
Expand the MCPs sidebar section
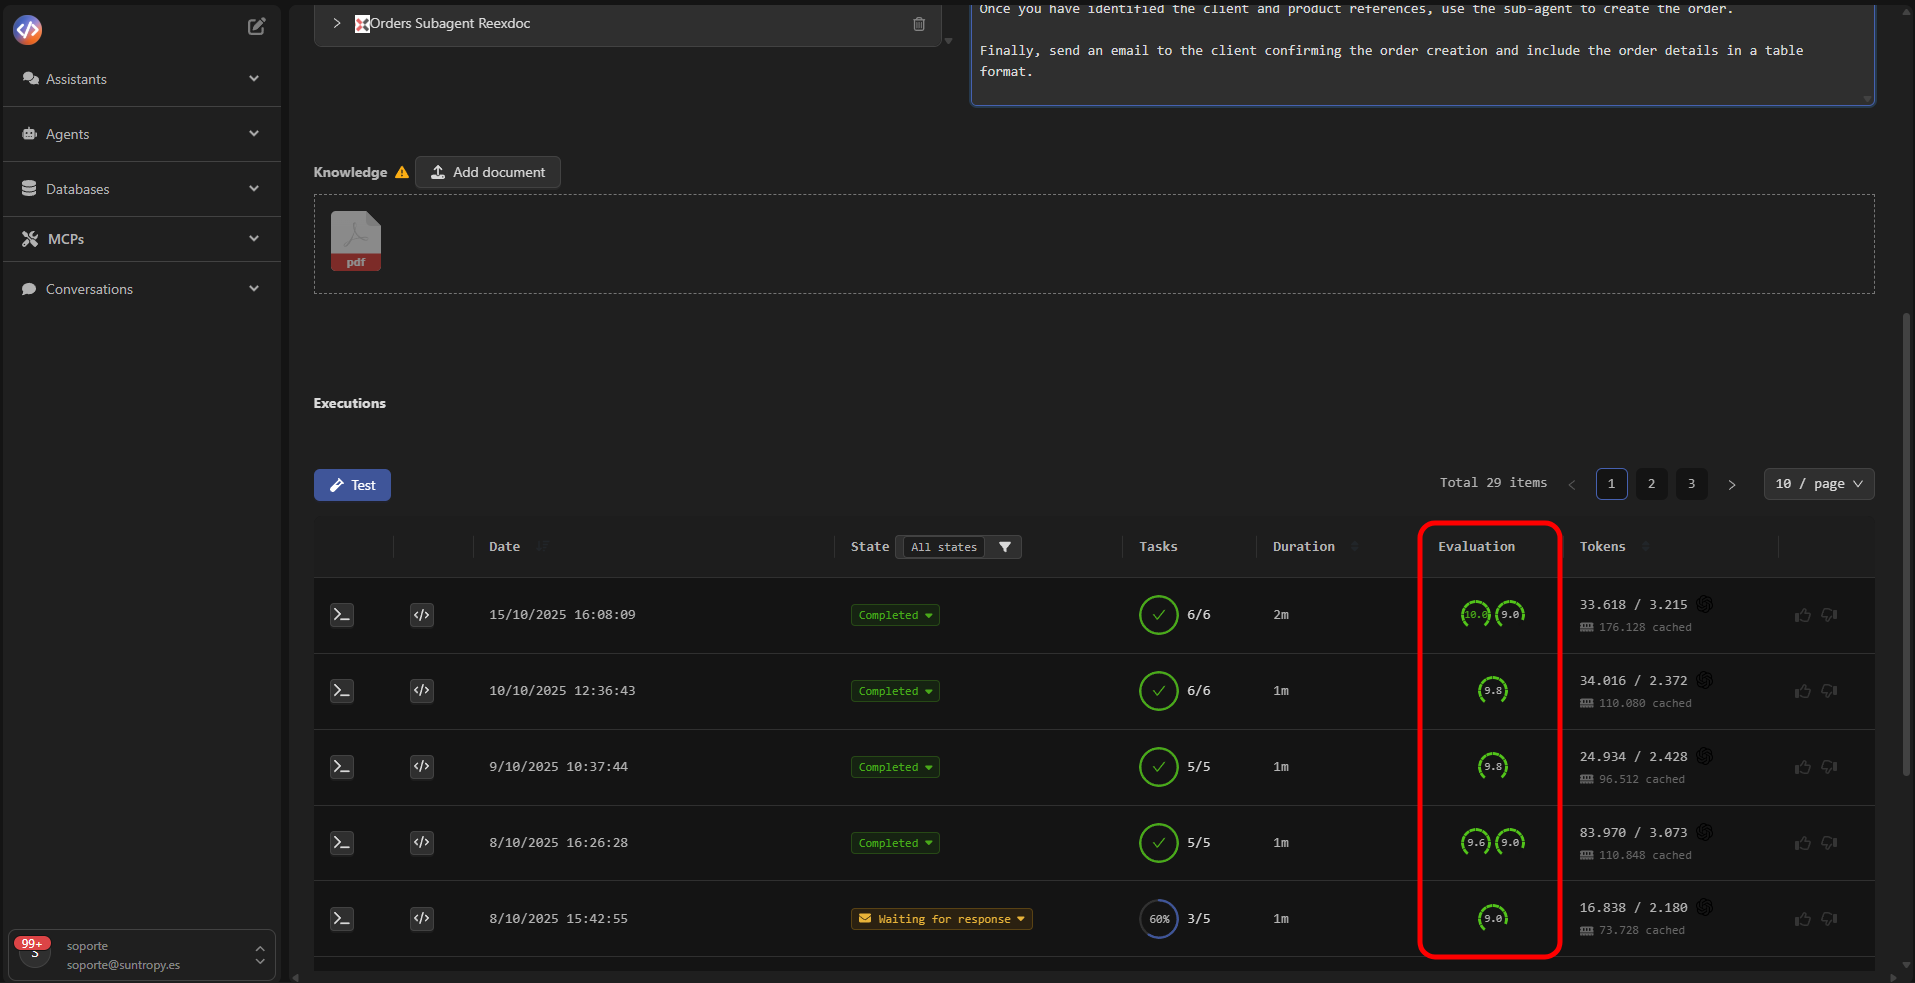[142, 239]
